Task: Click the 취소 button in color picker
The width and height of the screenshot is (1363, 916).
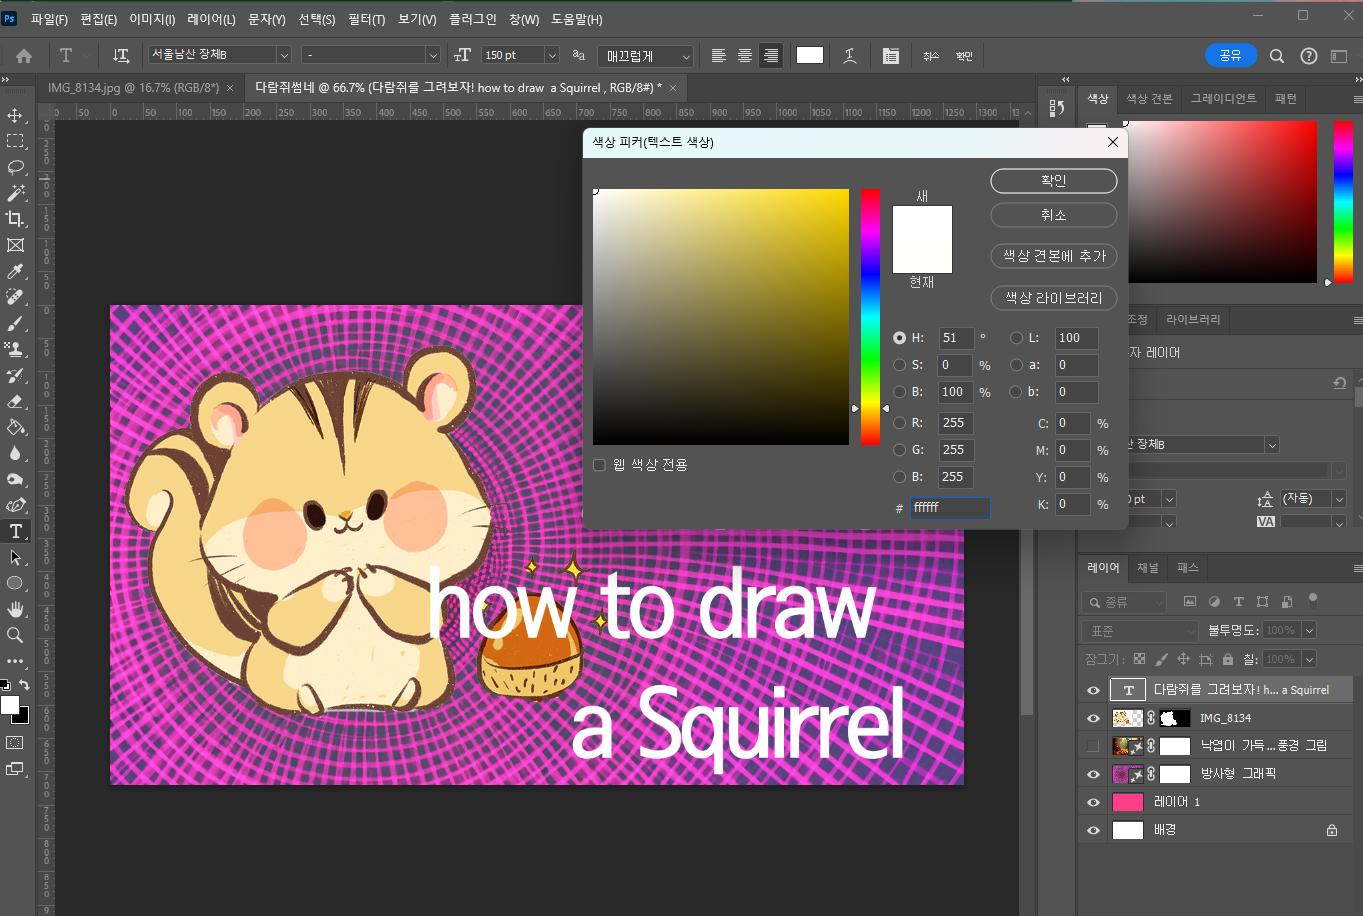Action: pyautogui.click(x=1053, y=215)
